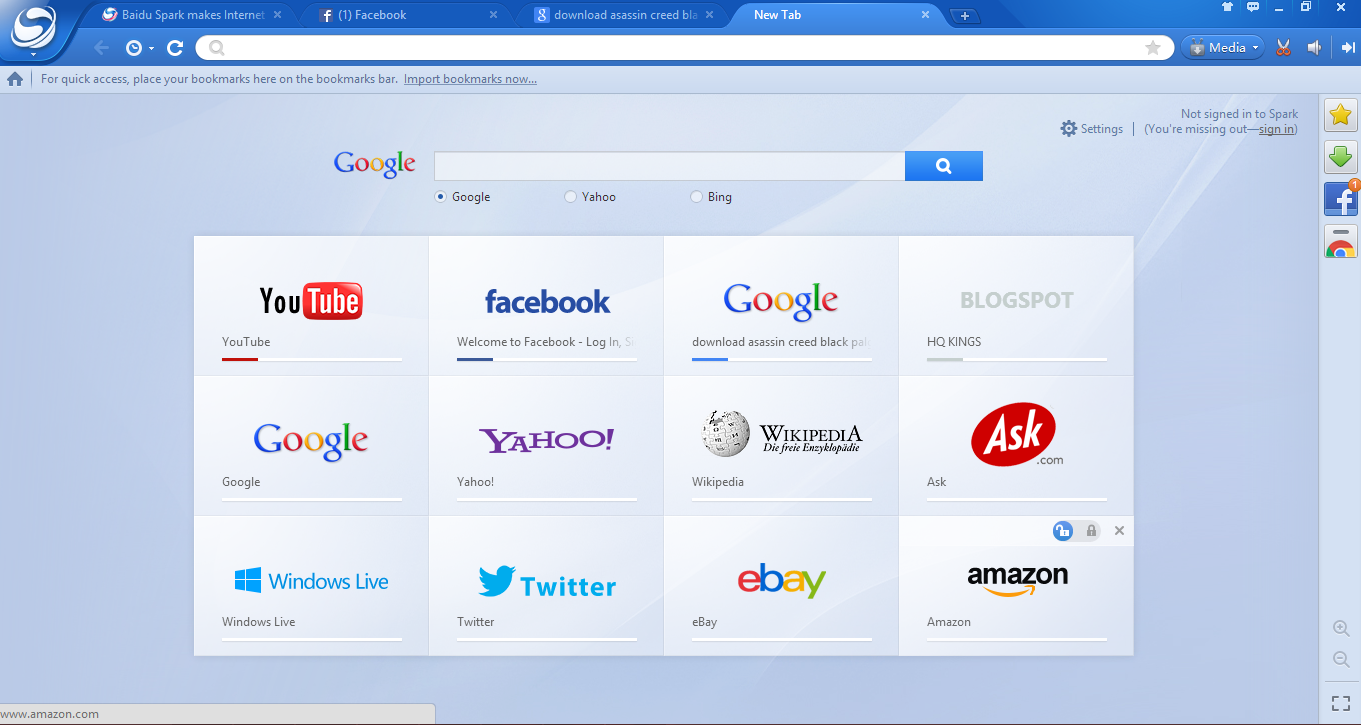This screenshot has height=725, width=1361.
Task: Bookmark this page with the address bar star
Action: (1153, 47)
